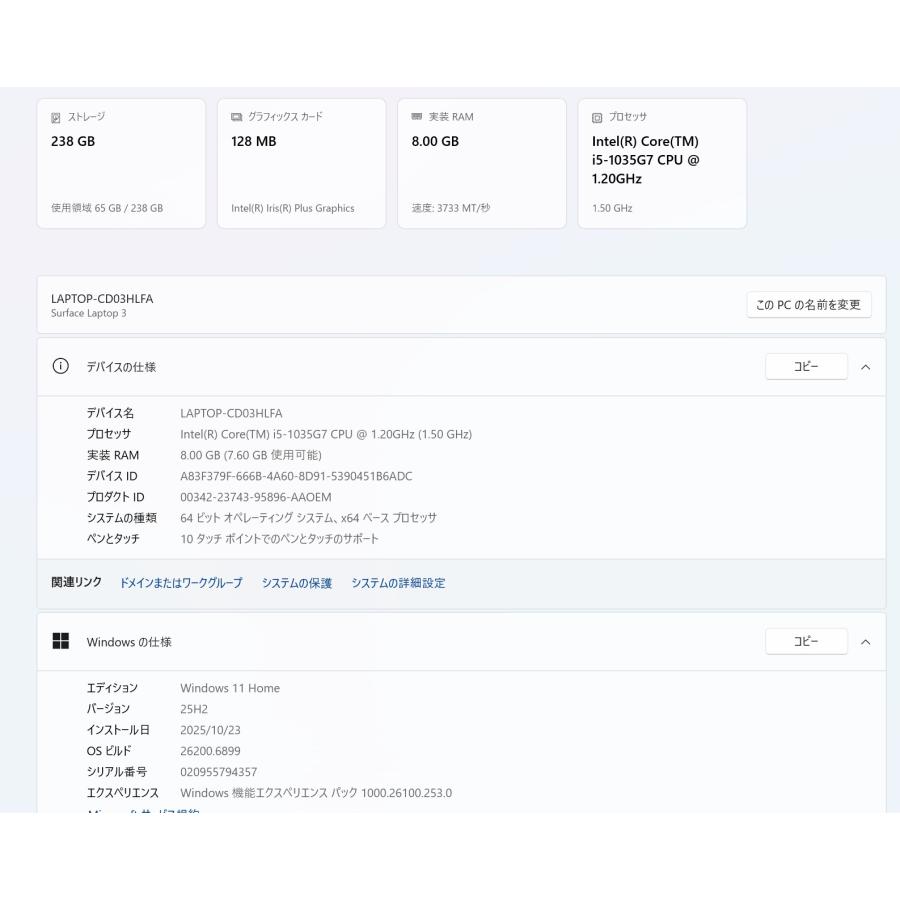
Task: Select version value 25H2
Action: 194,709
